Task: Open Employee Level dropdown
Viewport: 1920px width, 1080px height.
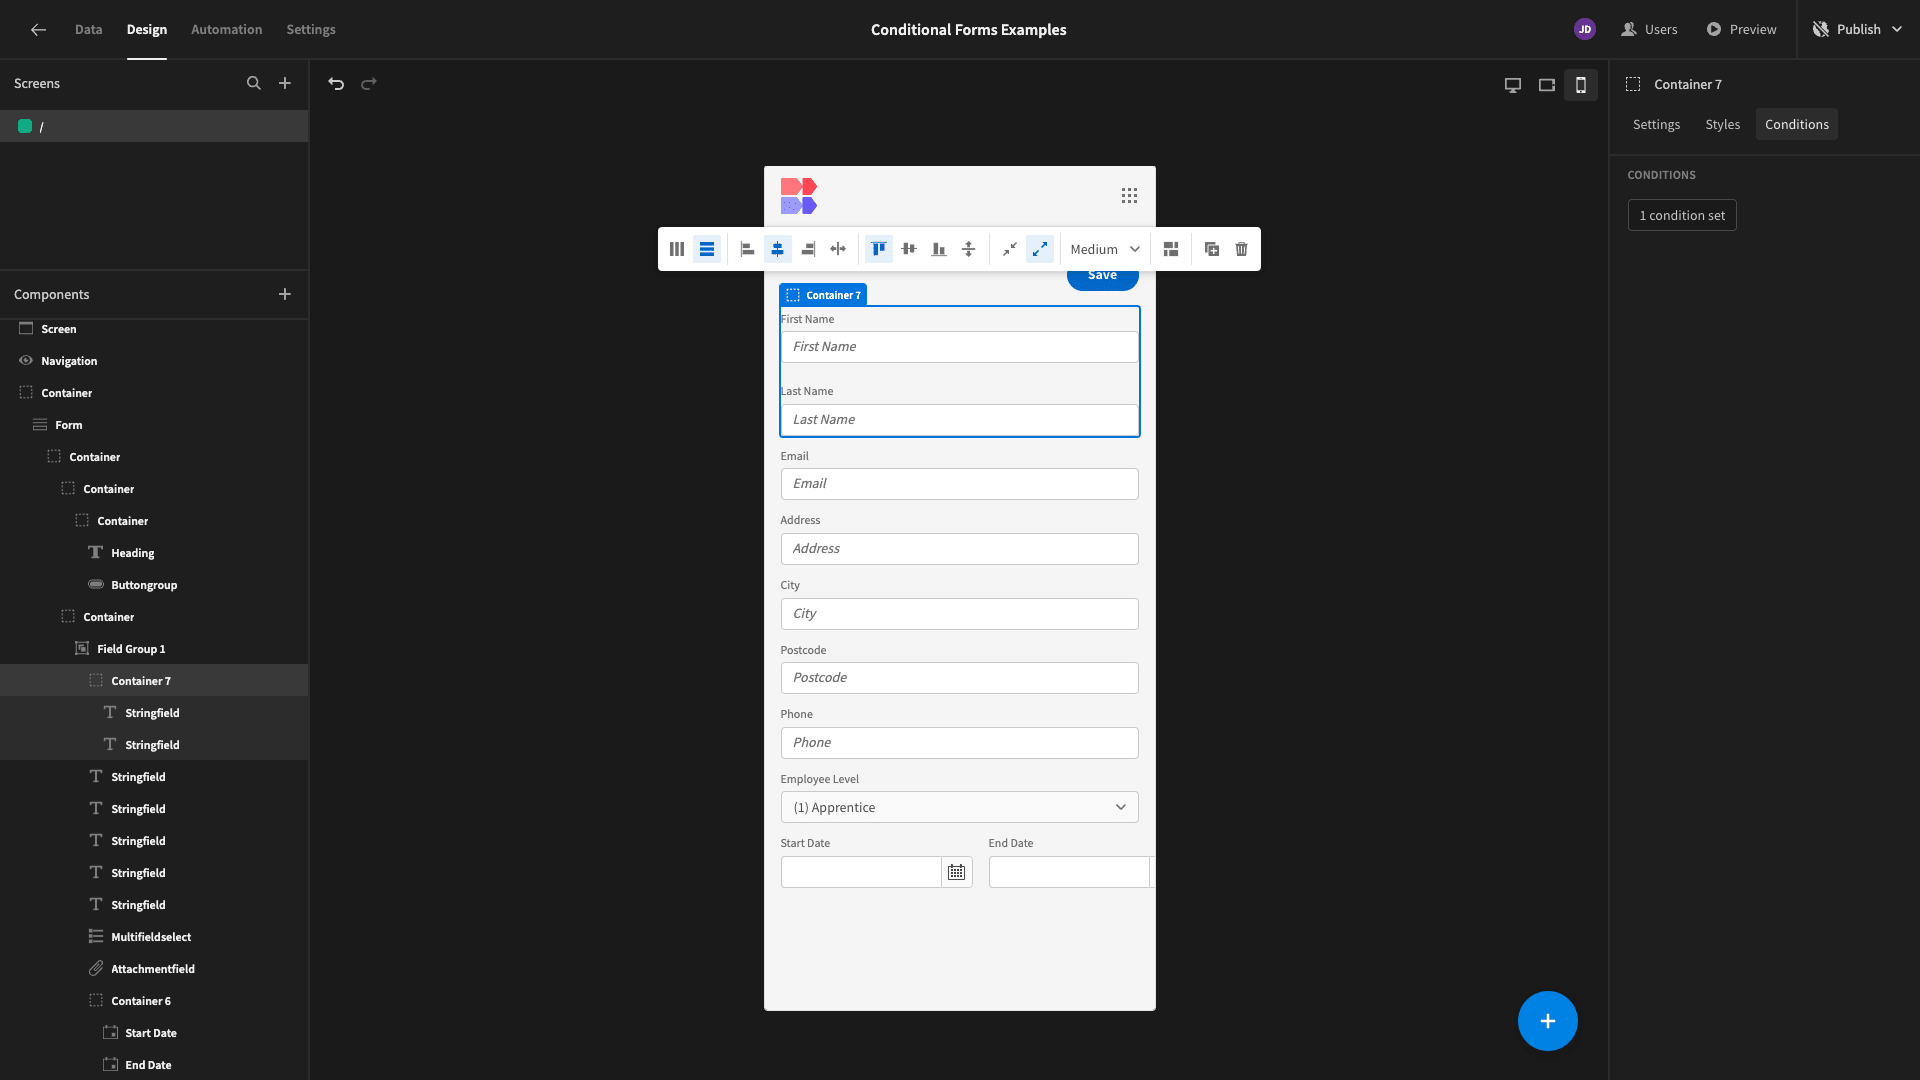Action: tap(959, 807)
